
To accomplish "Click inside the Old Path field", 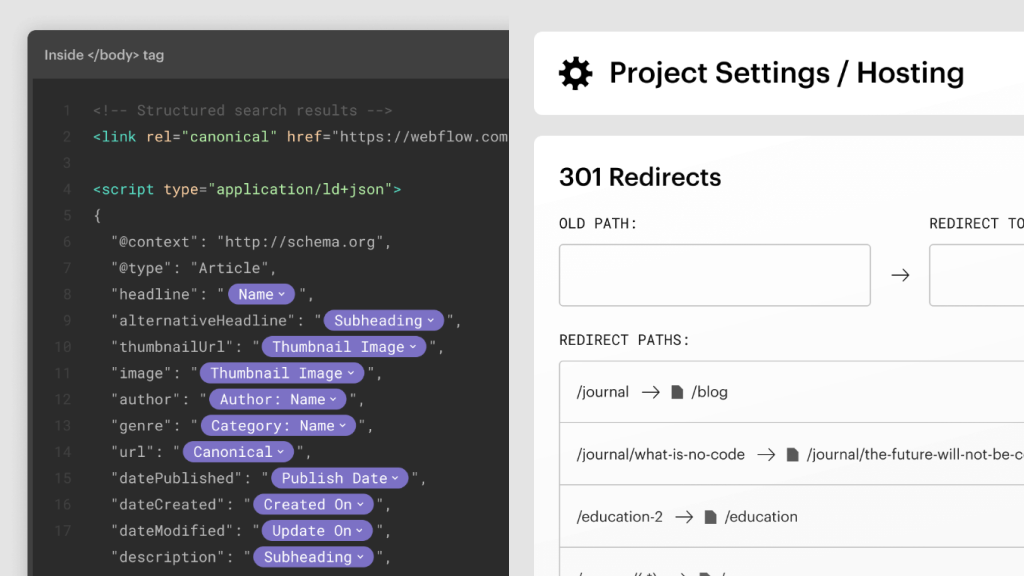I will coord(714,274).
